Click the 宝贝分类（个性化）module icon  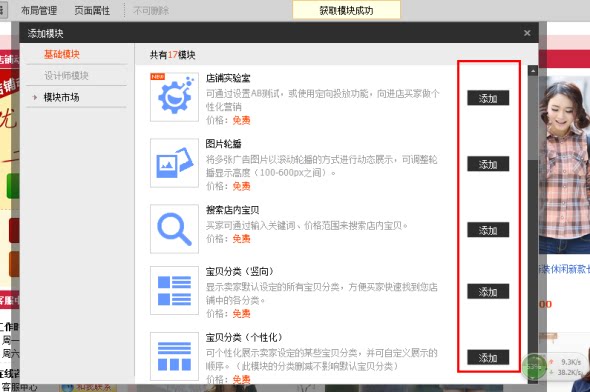point(174,356)
